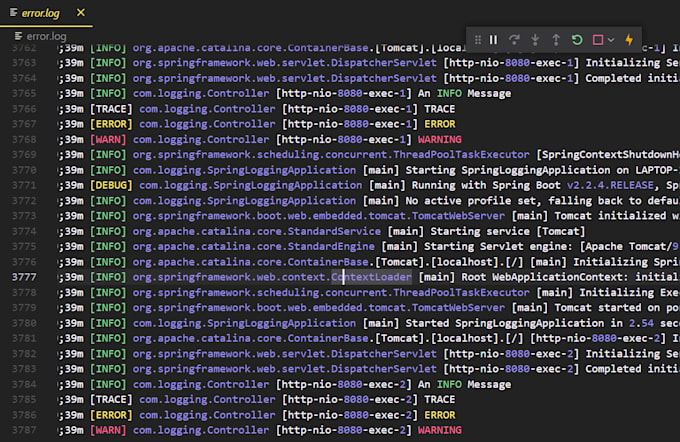Screen dimensions: 680x442
Task: Click StandardService class name on line 3774
Action: point(334,231)
